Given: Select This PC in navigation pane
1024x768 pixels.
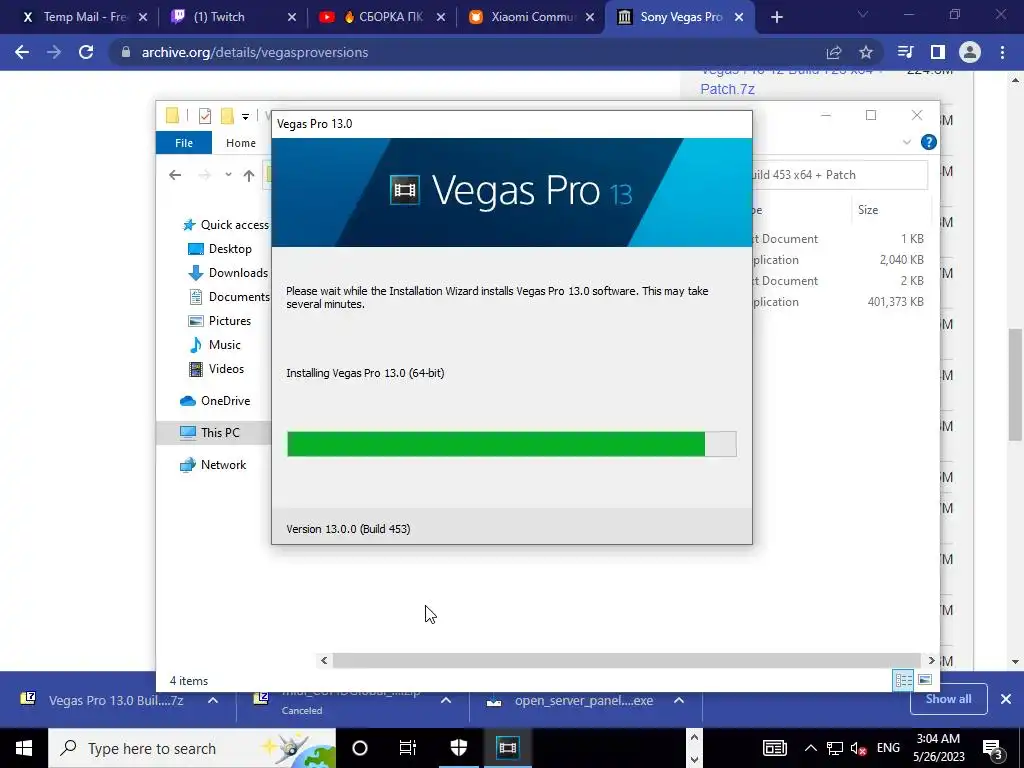Looking at the screenshot, I should [x=214, y=432].
